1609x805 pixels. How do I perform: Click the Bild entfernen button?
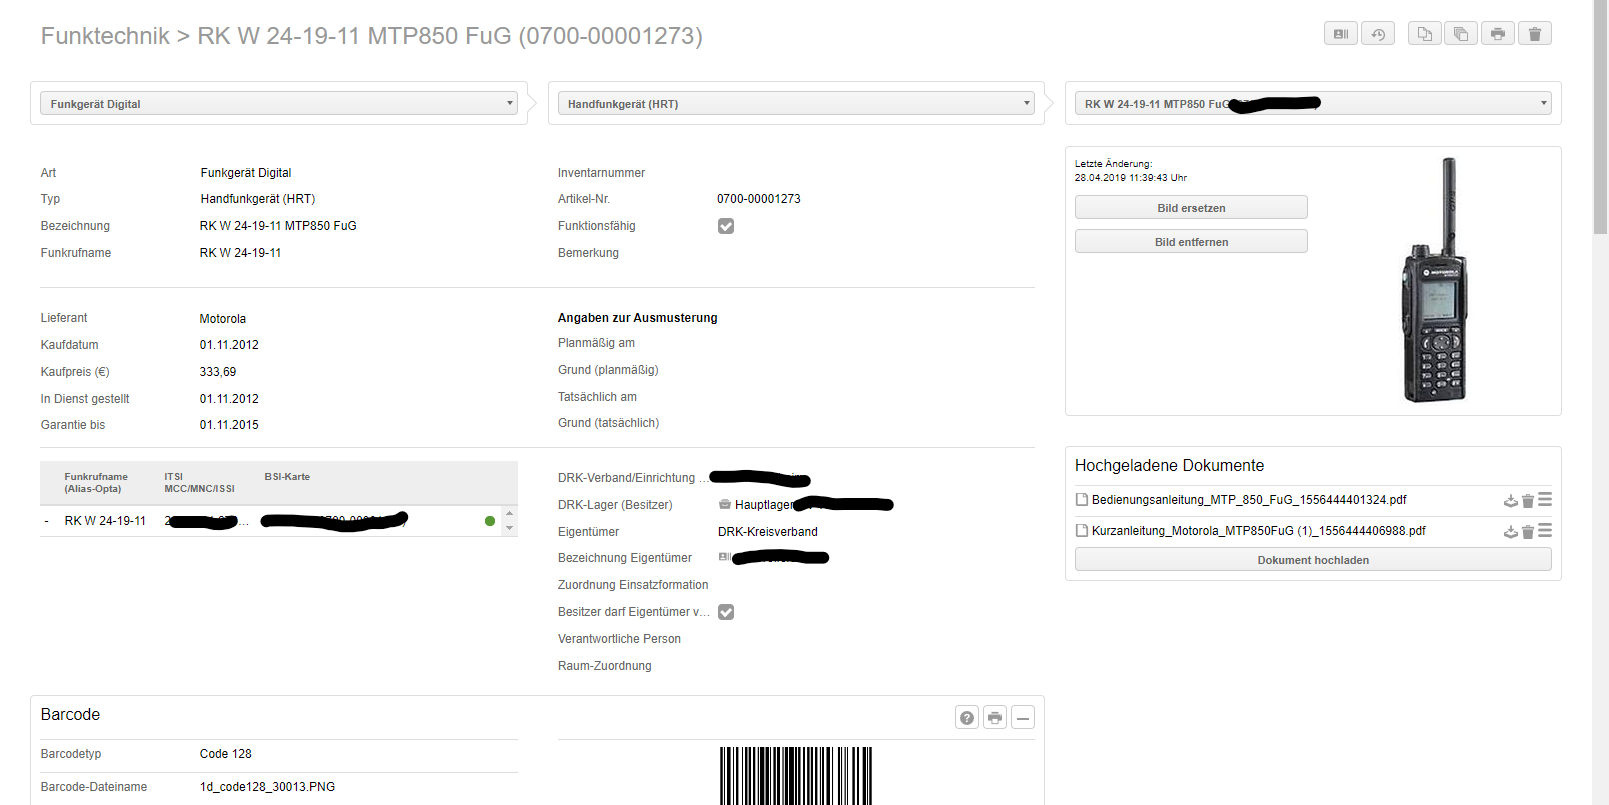[x=1190, y=242]
